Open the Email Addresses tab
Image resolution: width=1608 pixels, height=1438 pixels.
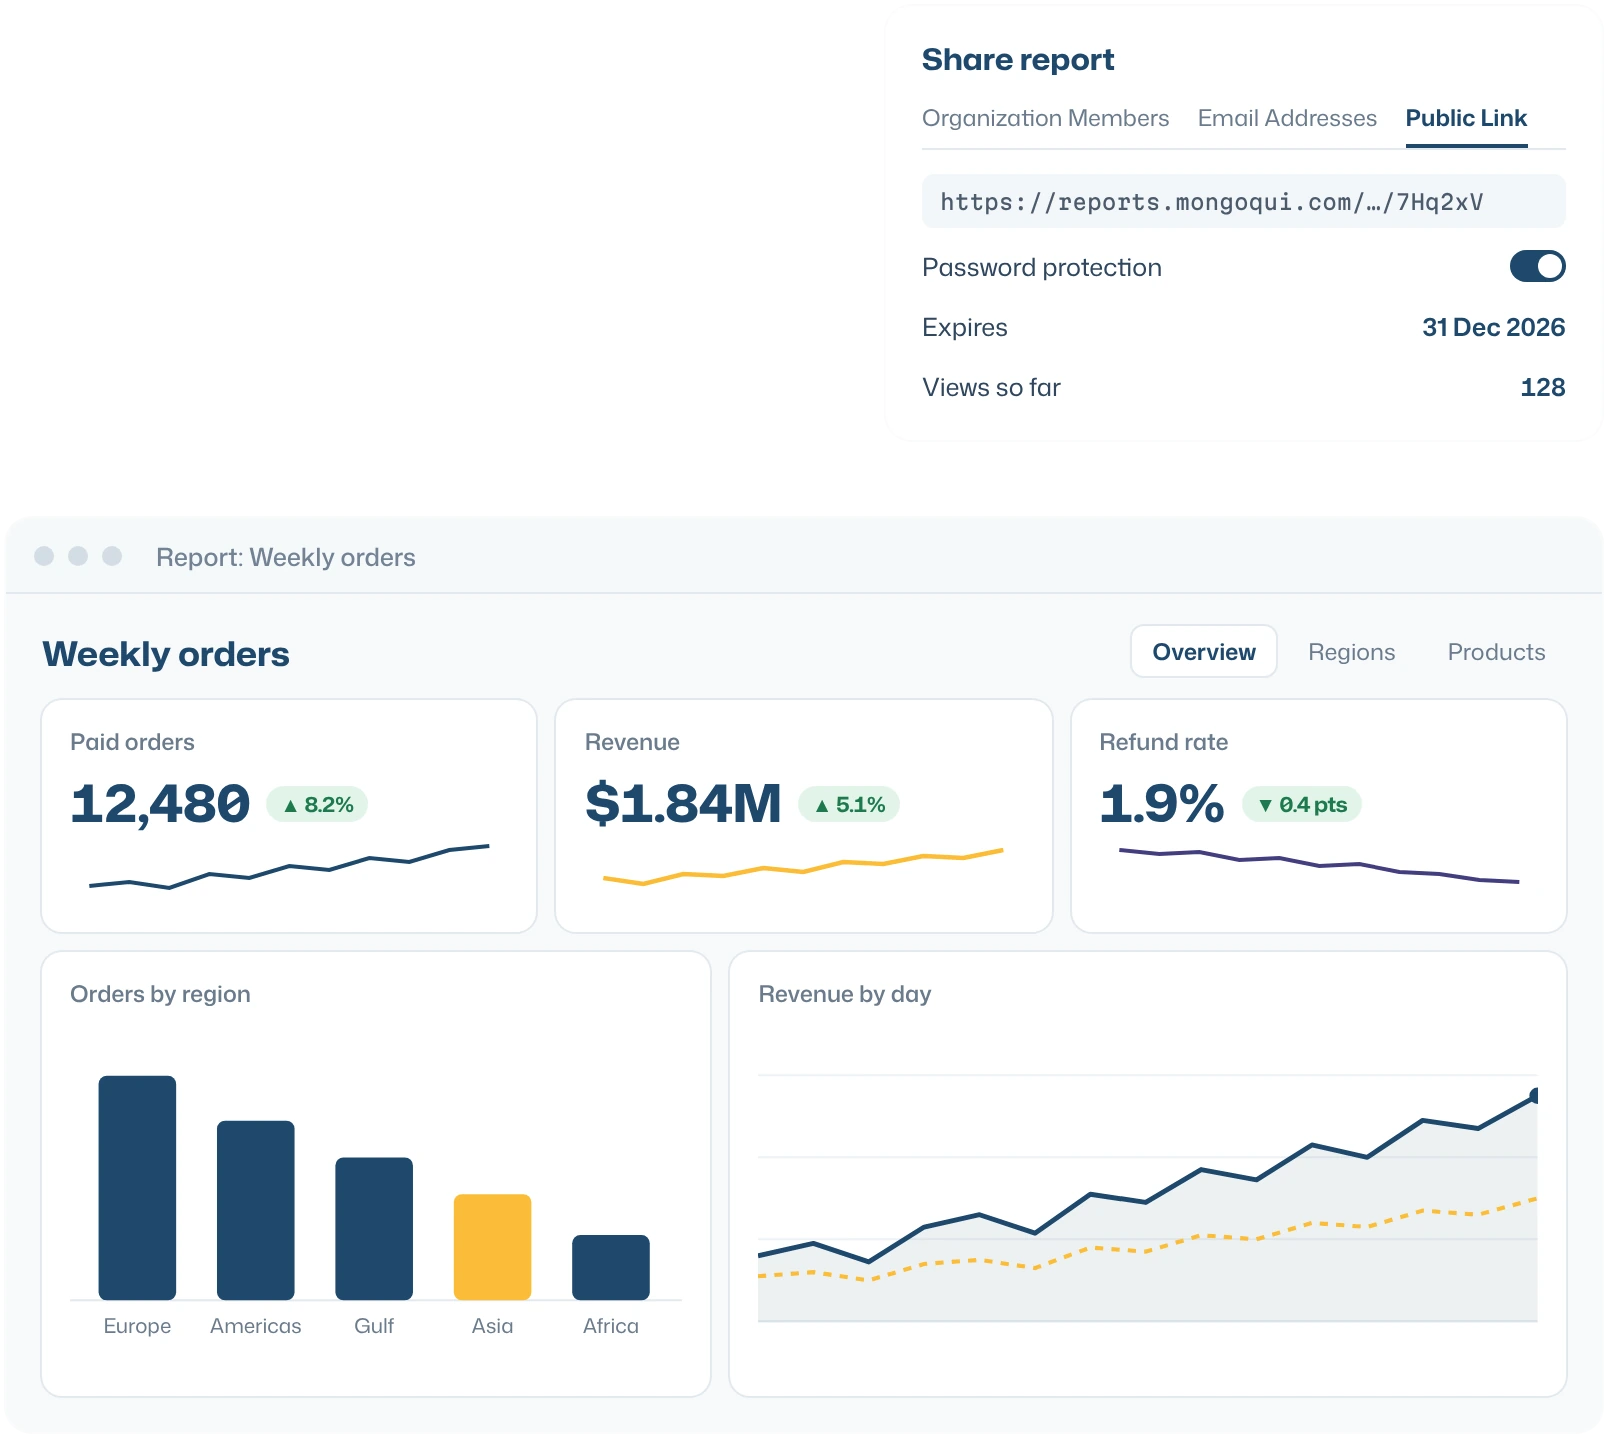click(1287, 118)
